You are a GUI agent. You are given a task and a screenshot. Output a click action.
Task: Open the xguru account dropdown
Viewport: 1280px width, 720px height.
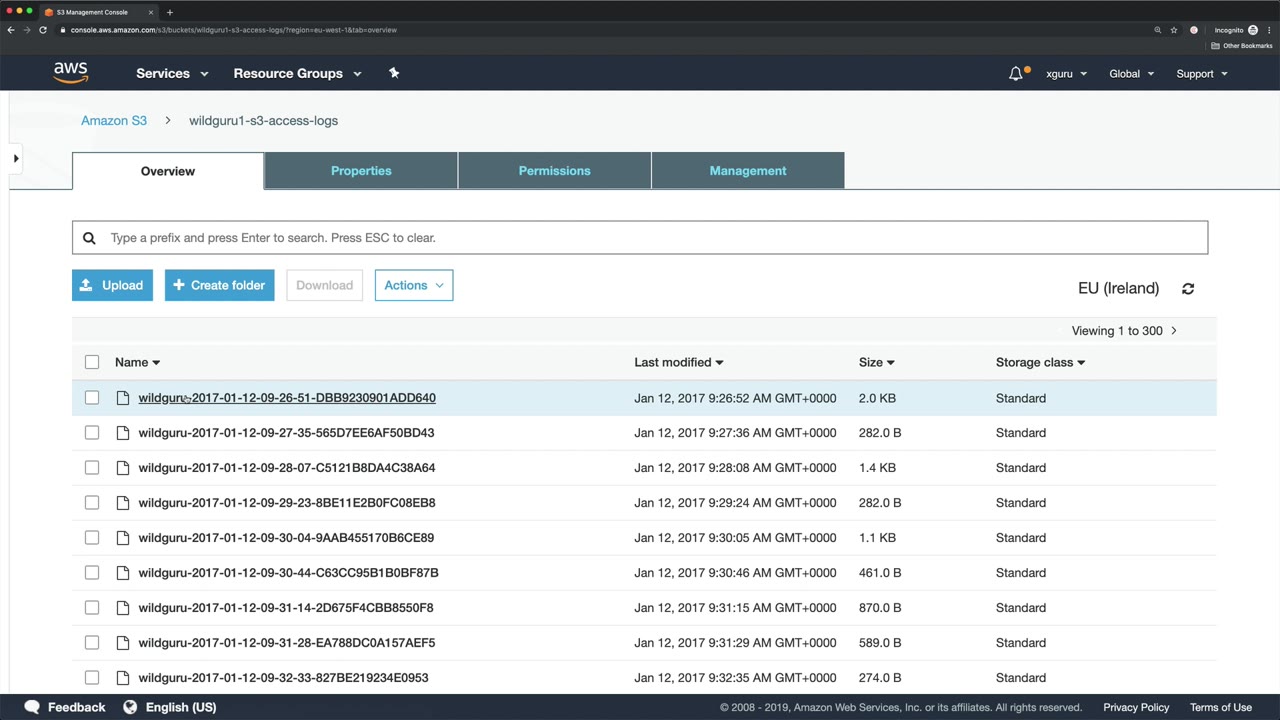1066,74
